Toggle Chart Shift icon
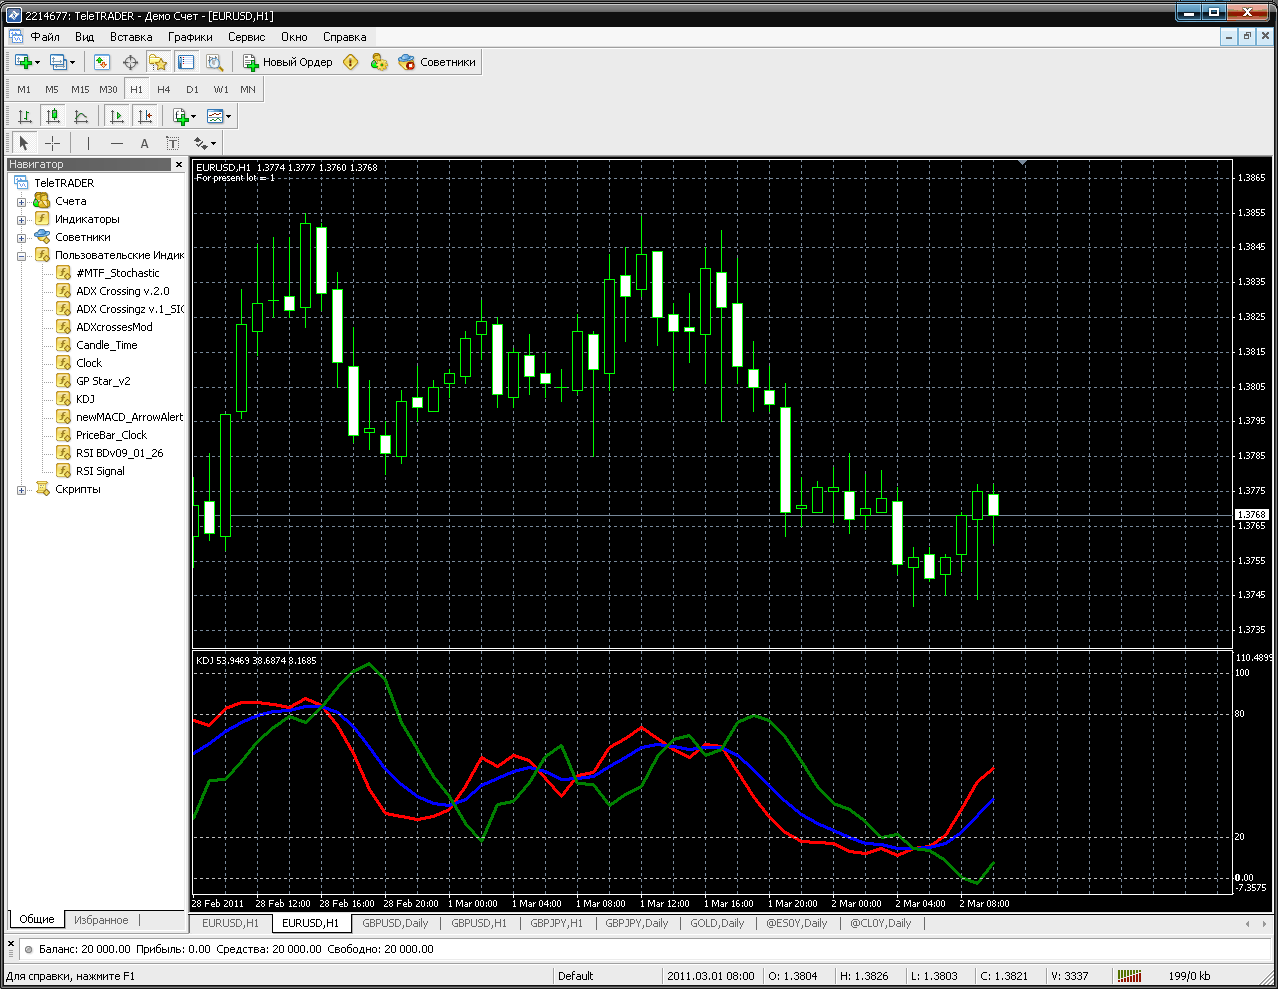Screen dimensions: 1278x989 (145, 116)
